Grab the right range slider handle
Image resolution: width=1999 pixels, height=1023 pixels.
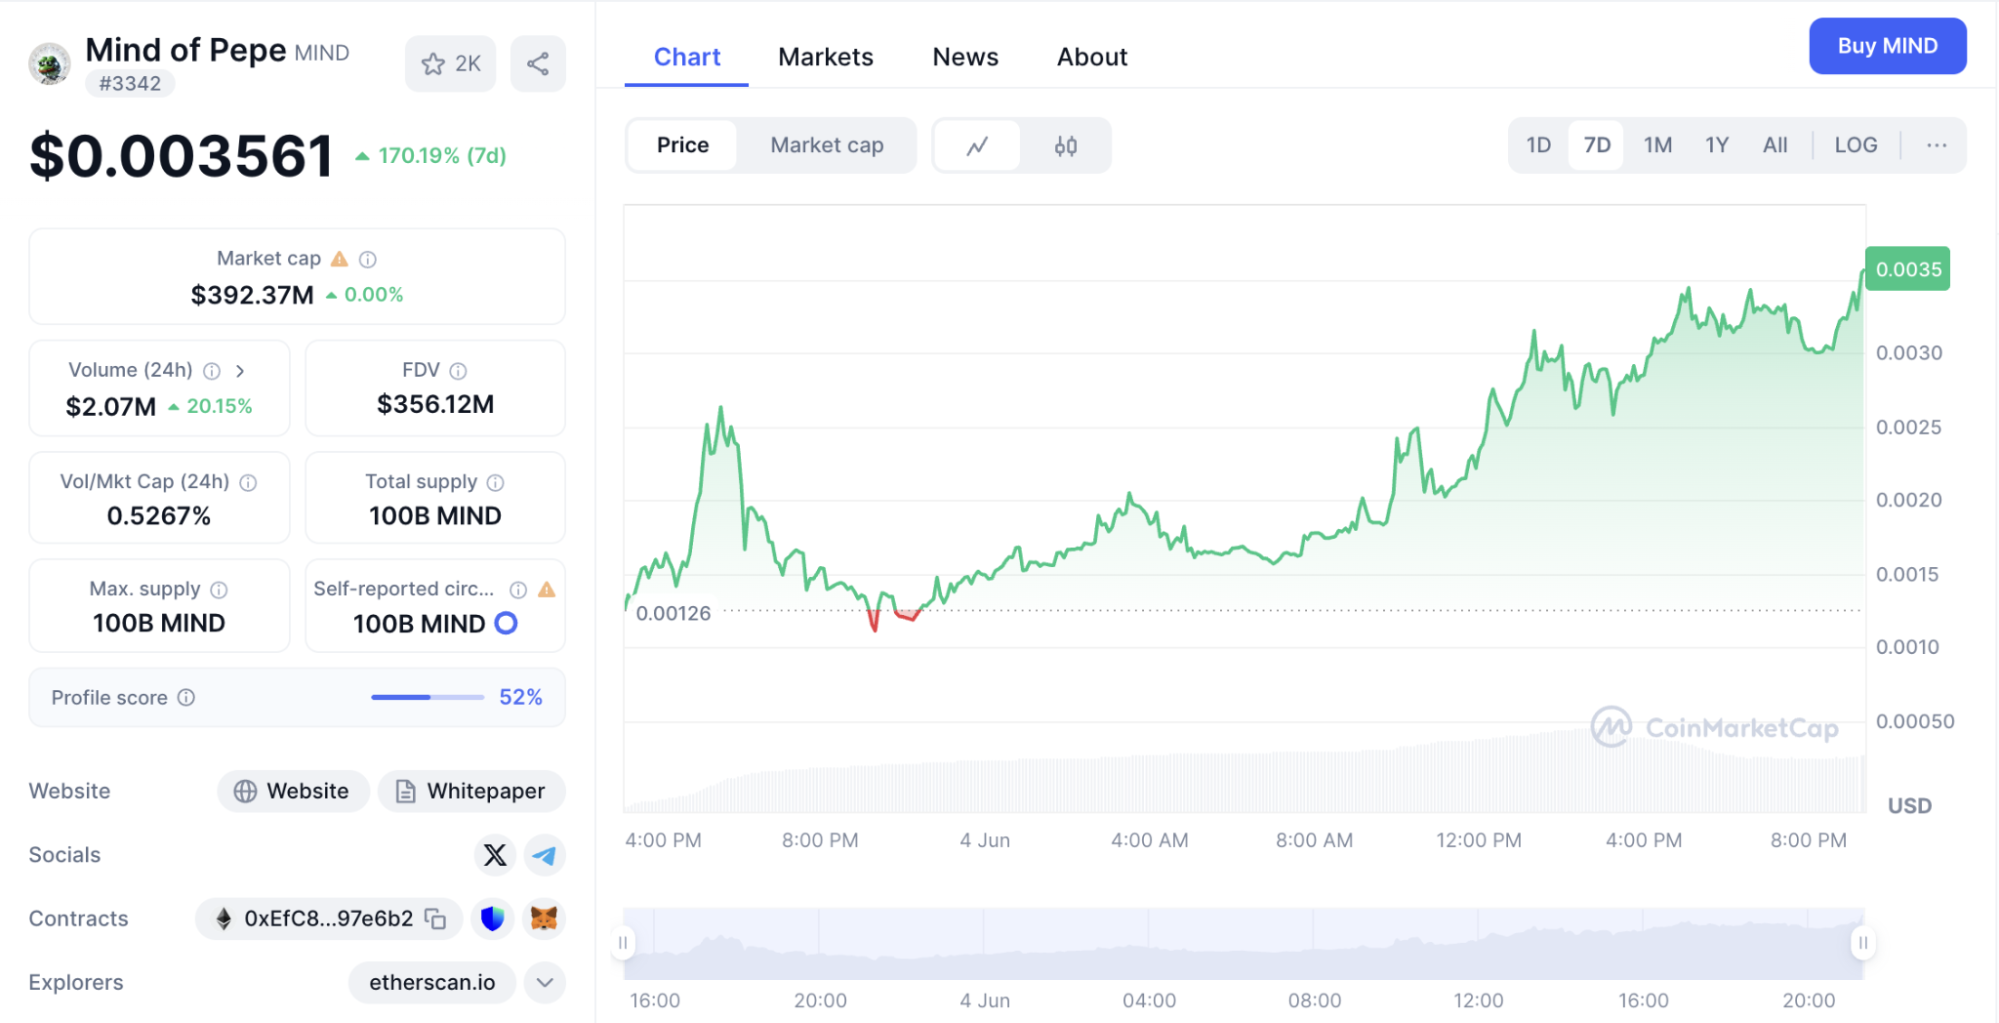coord(1862,942)
